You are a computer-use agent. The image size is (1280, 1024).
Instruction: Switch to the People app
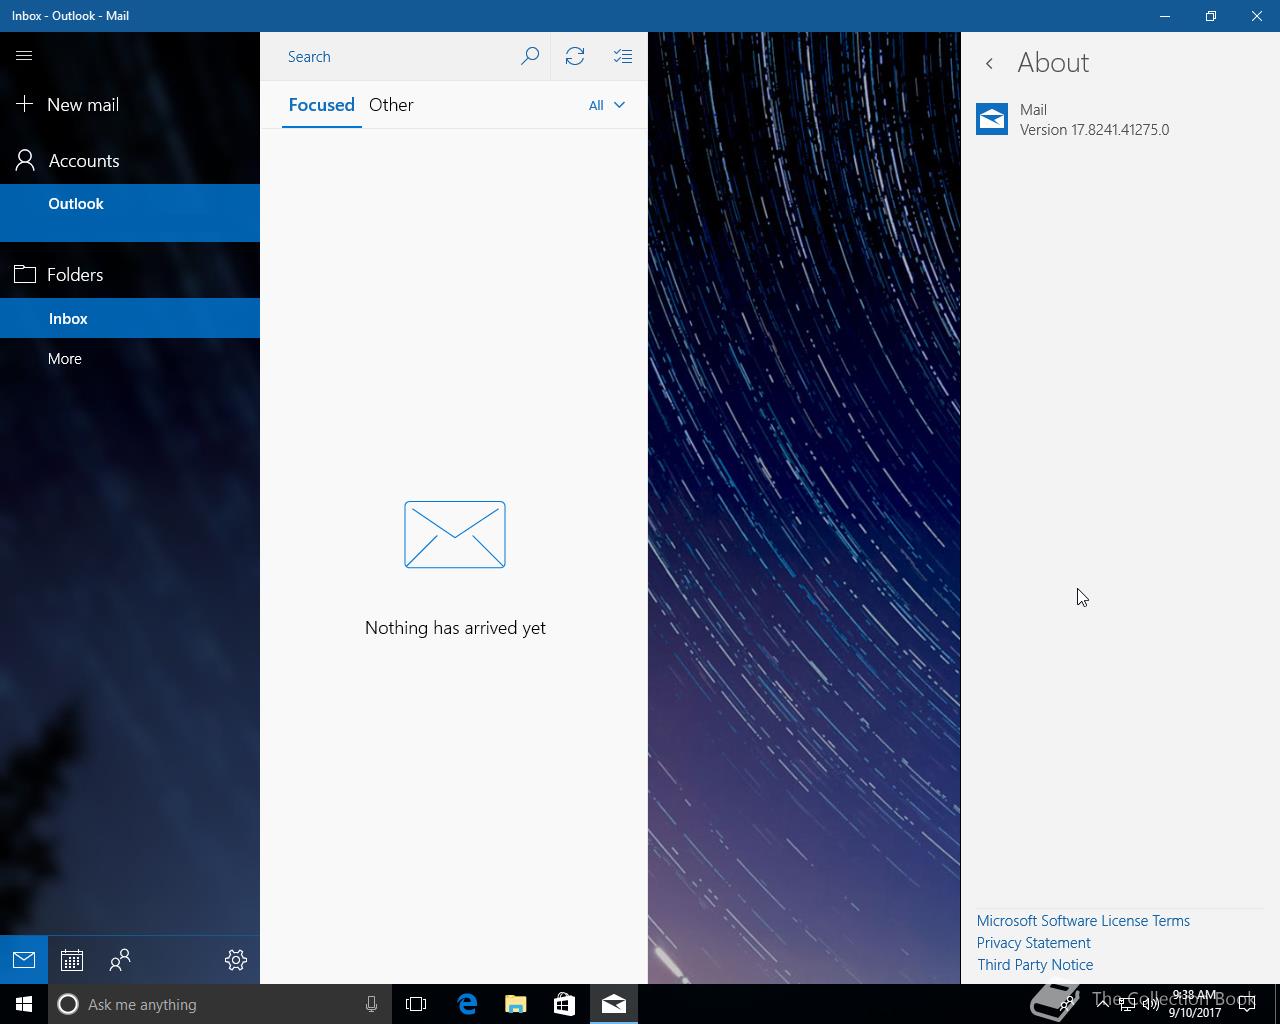point(120,960)
